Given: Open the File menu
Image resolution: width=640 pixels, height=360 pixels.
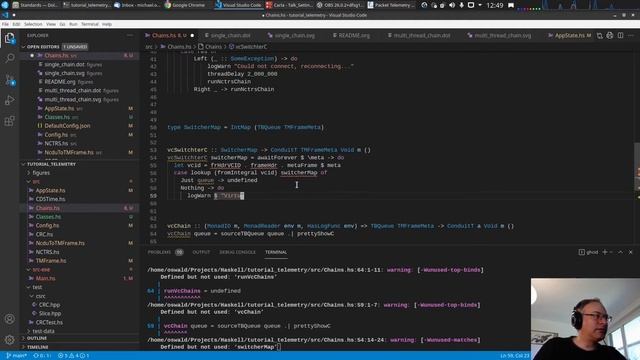Looking at the screenshot, I should (x=5, y=24).
